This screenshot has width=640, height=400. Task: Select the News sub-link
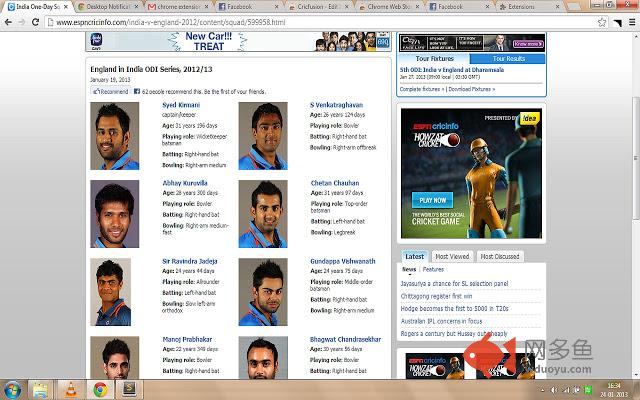409,269
